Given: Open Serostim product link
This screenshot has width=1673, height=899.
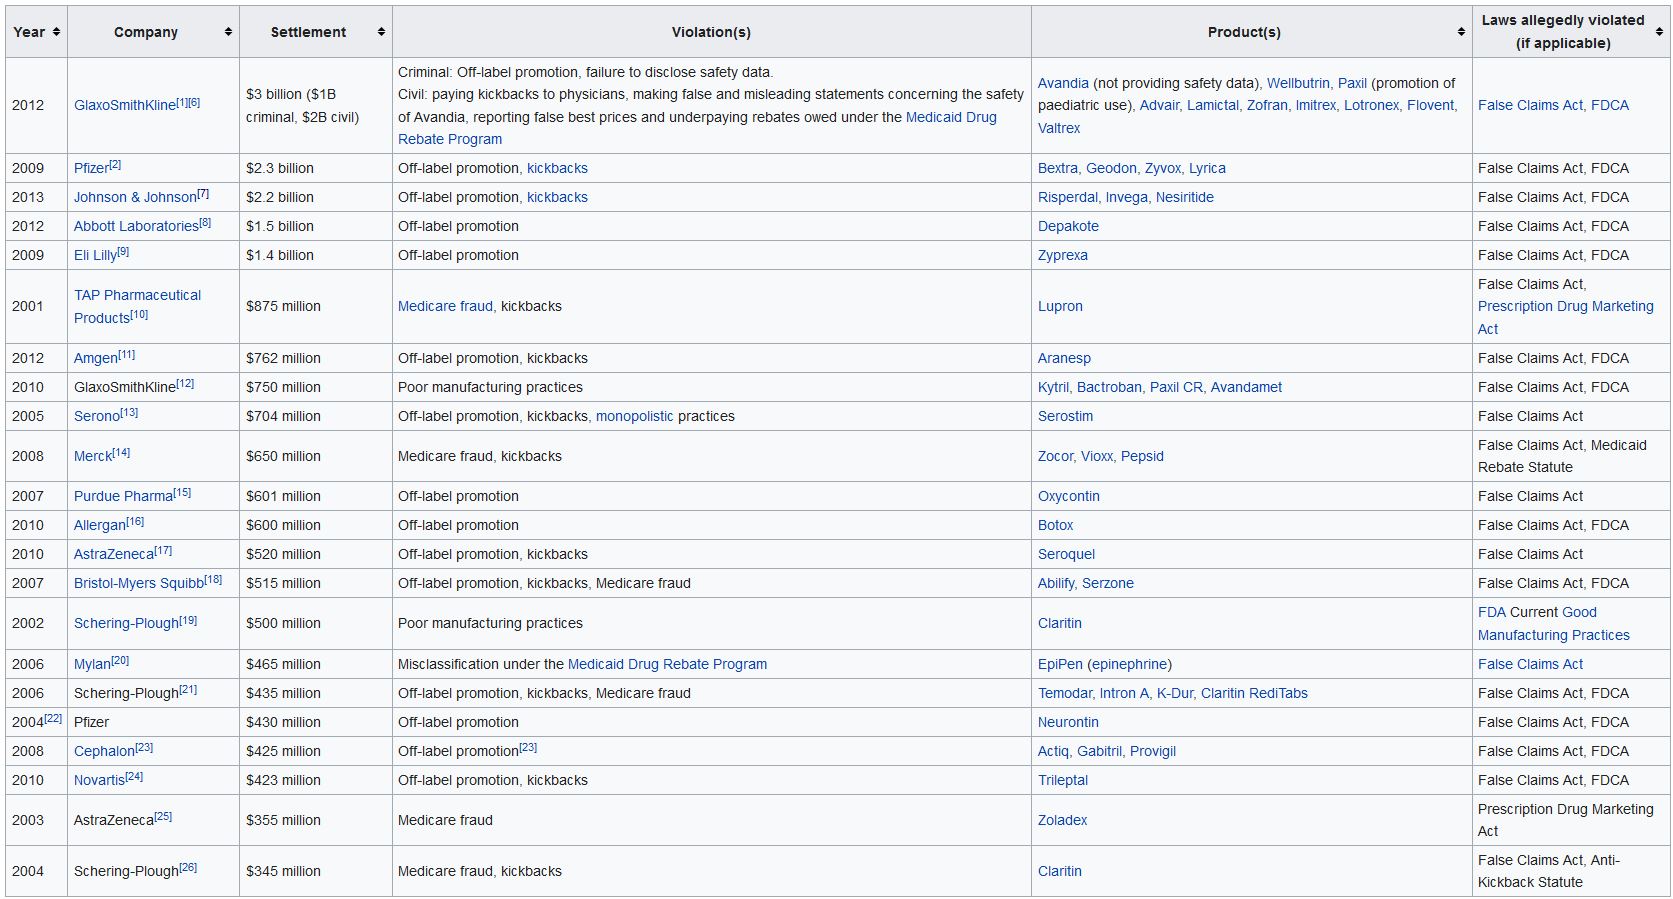Looking at the screenshot, I should [x=1065, y=416].
